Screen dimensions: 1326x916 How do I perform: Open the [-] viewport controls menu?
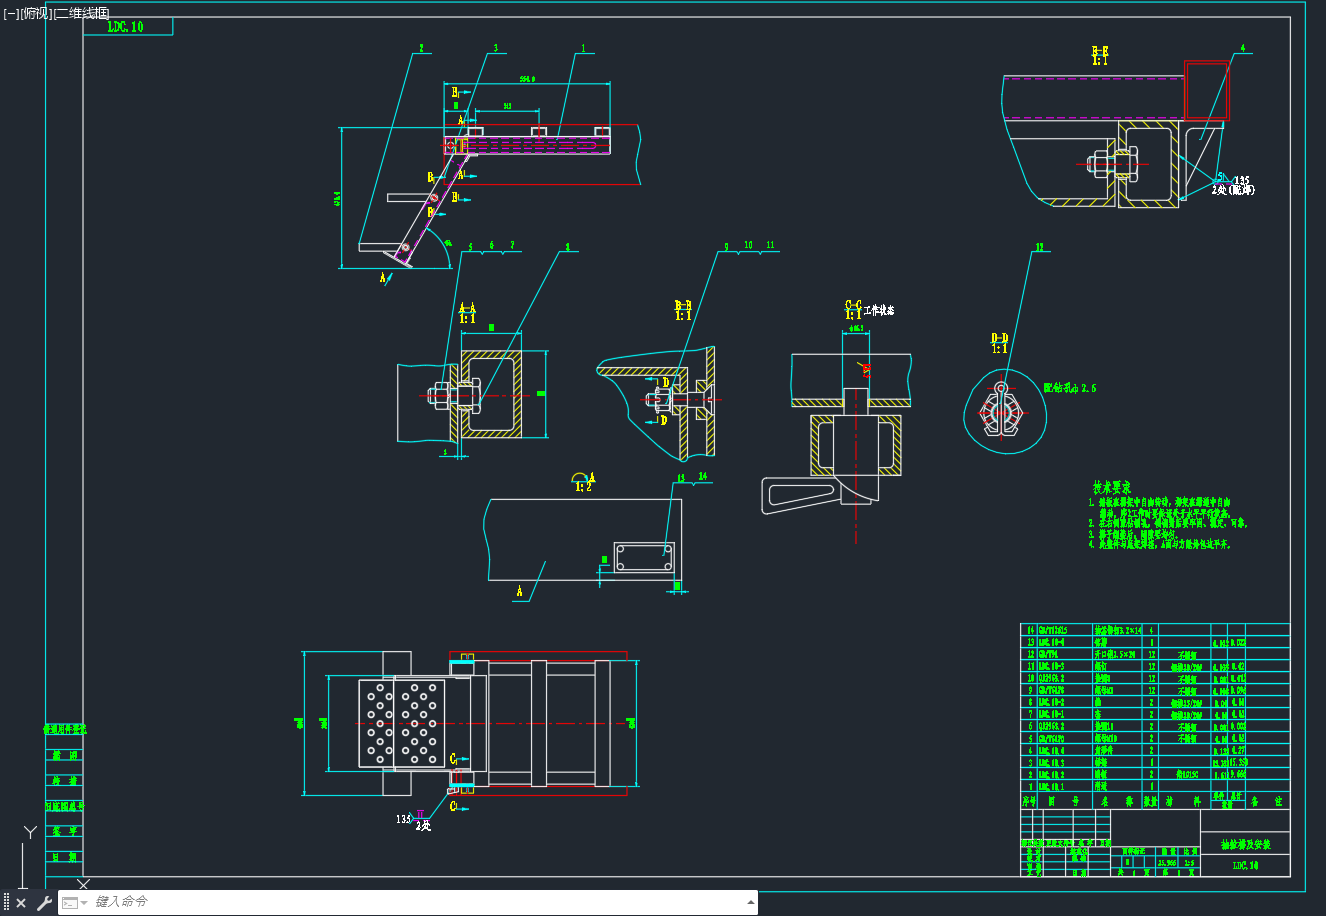coord(11,13)
